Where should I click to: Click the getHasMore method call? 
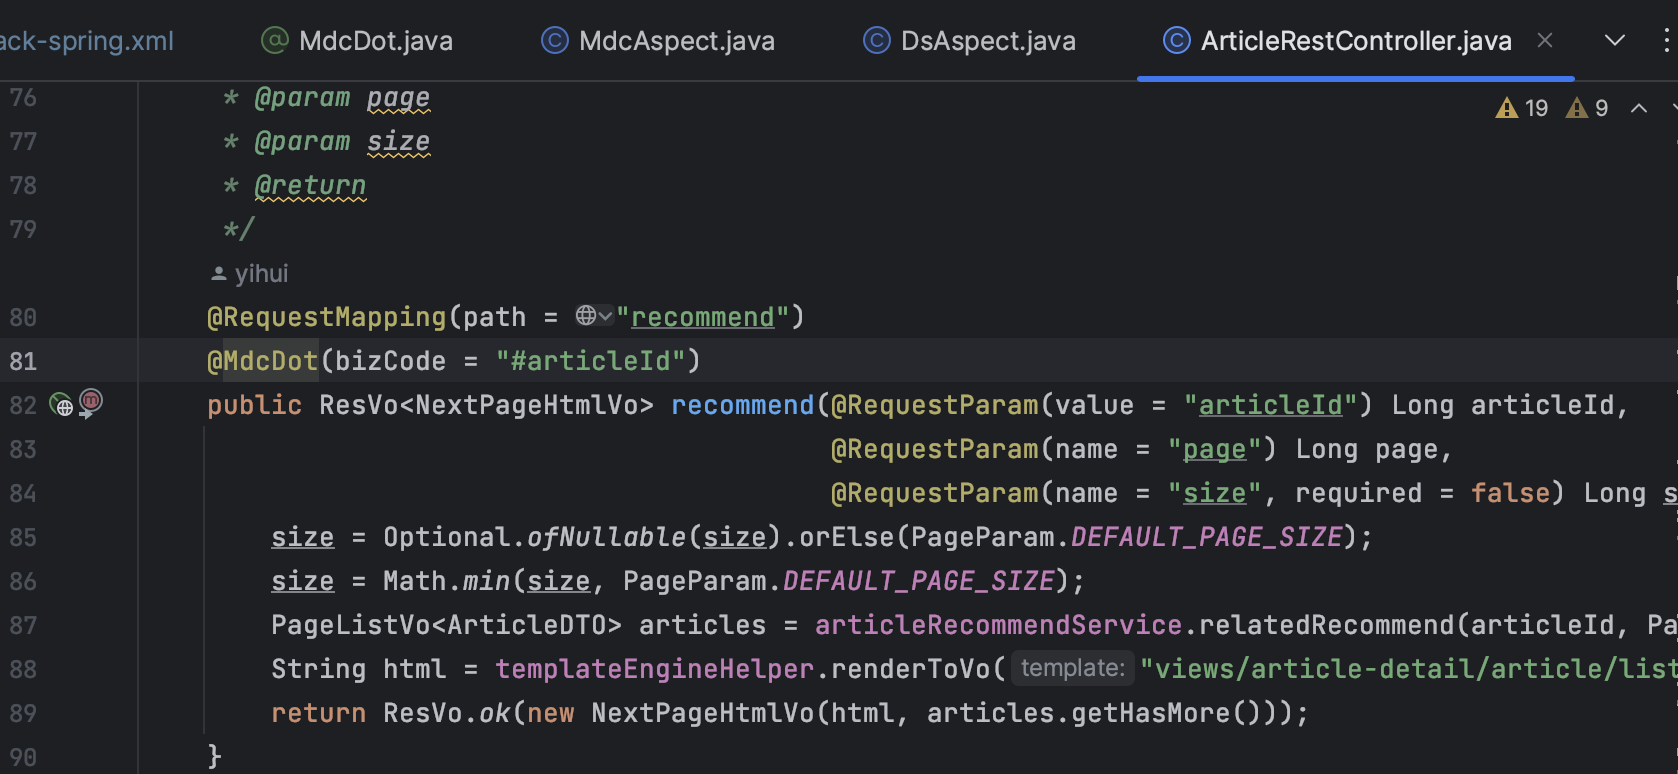(x=1151, y=713)
